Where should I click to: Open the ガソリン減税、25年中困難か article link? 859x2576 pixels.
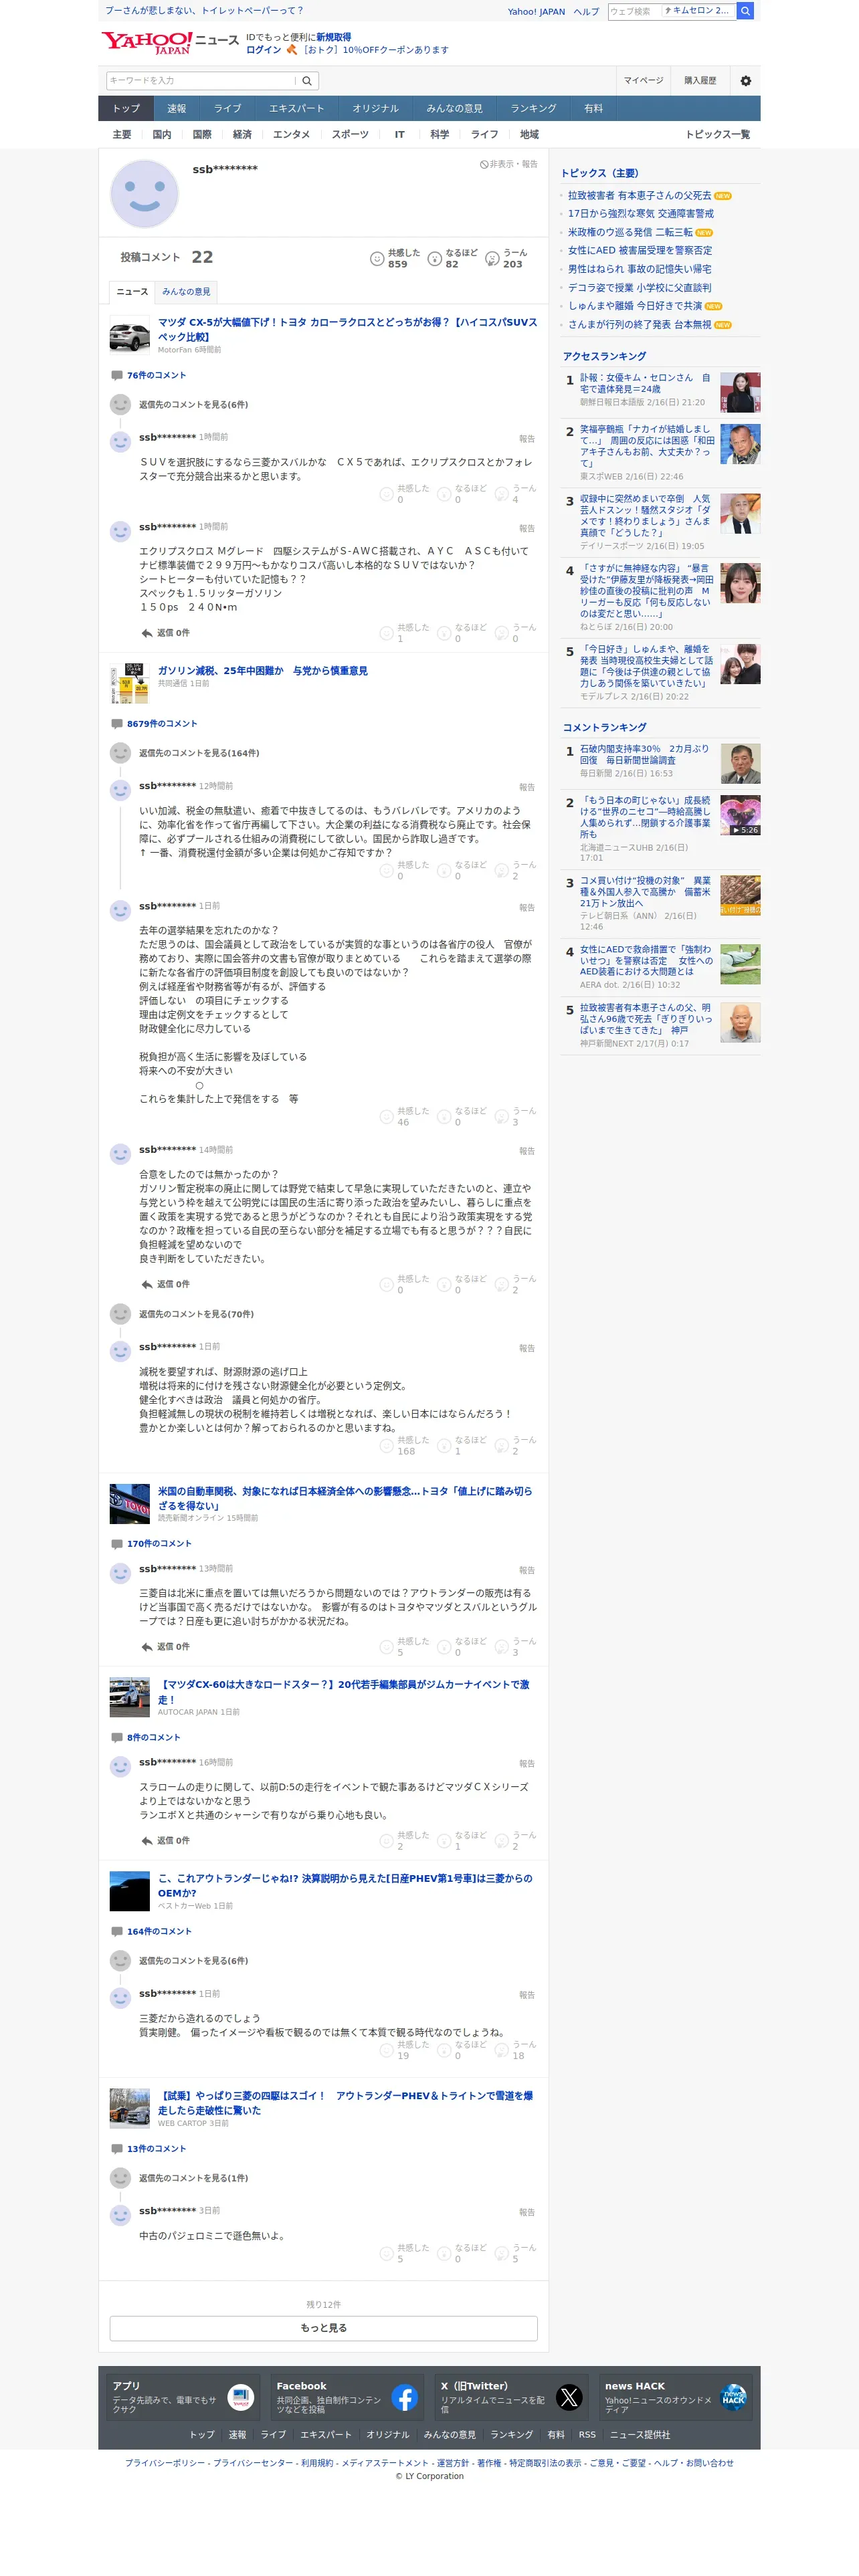262,671
